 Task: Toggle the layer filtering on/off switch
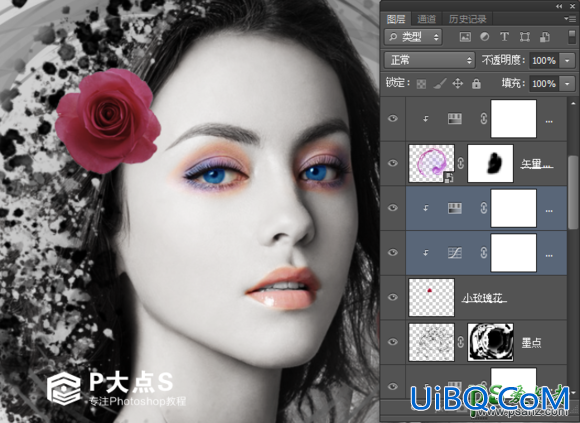coord(571,37)
